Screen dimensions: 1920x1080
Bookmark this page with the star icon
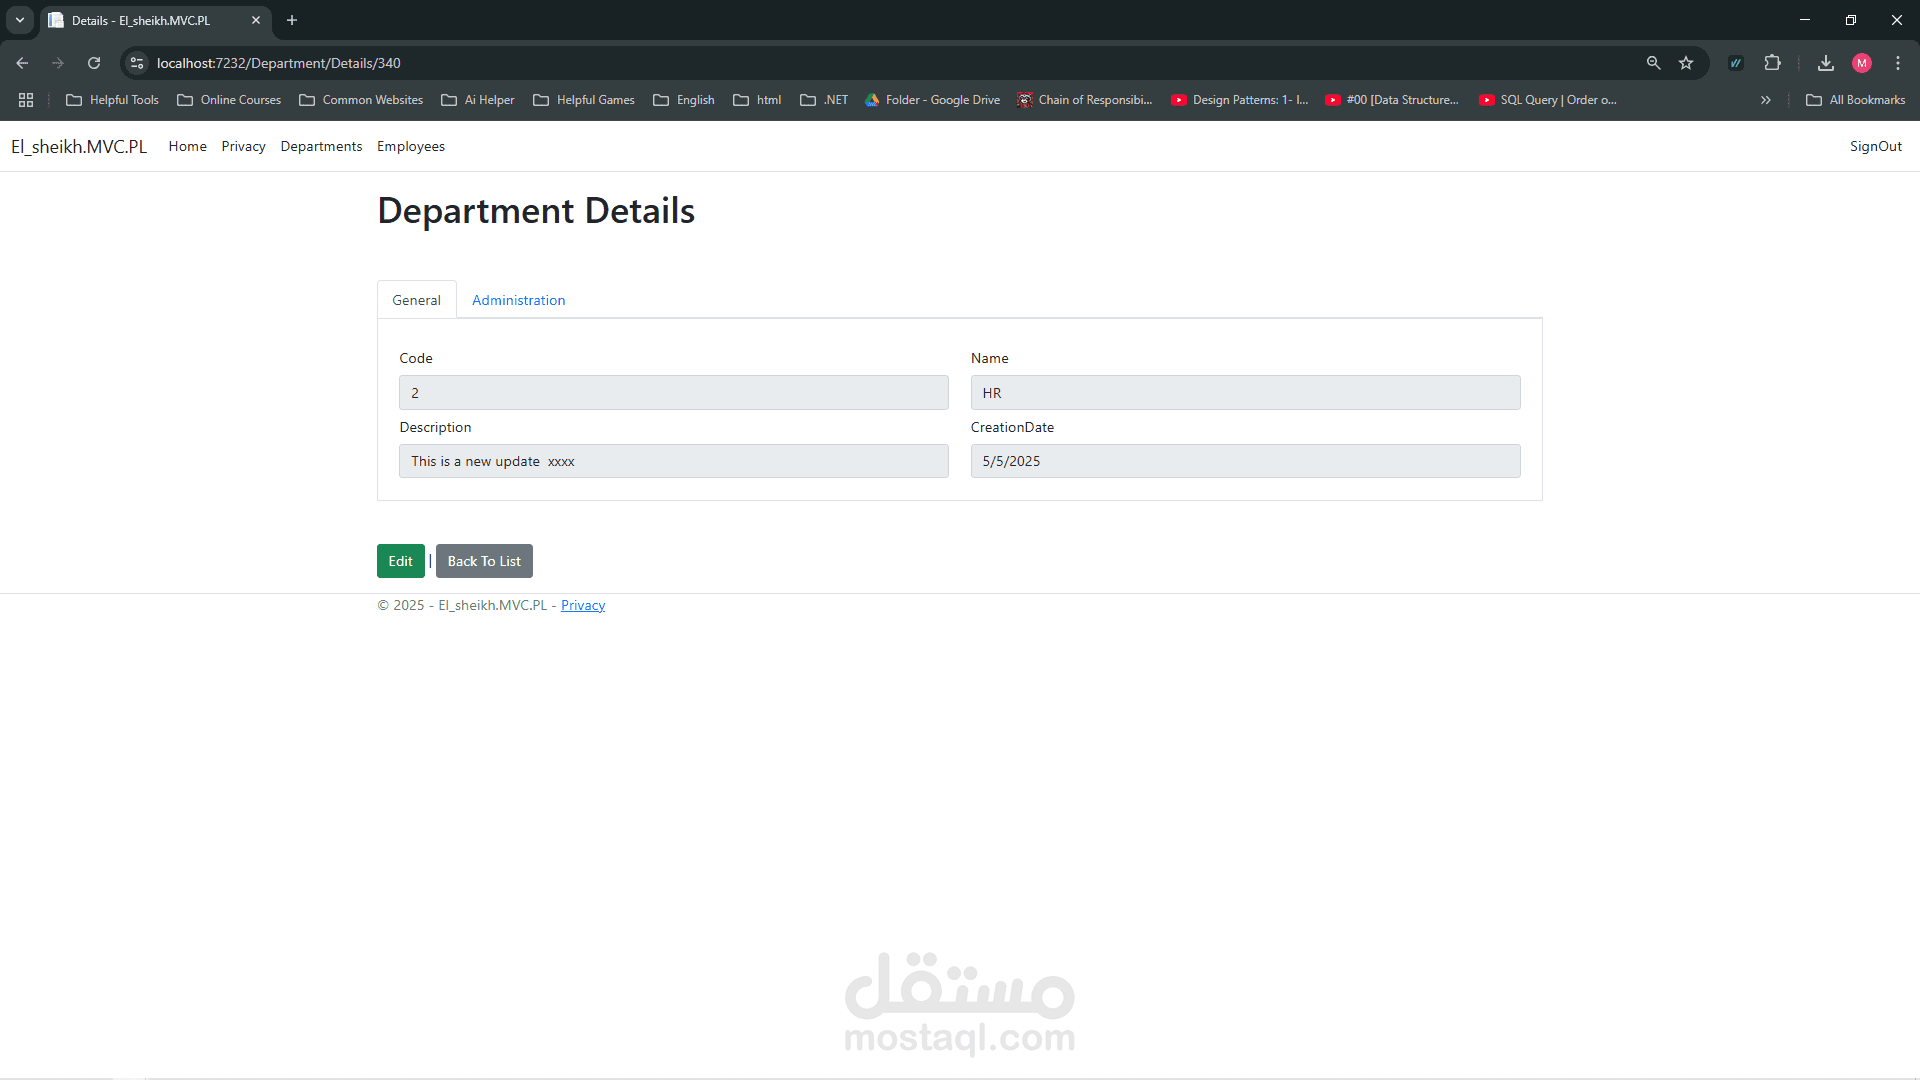pyautogui.click(x=1686, y=63)
